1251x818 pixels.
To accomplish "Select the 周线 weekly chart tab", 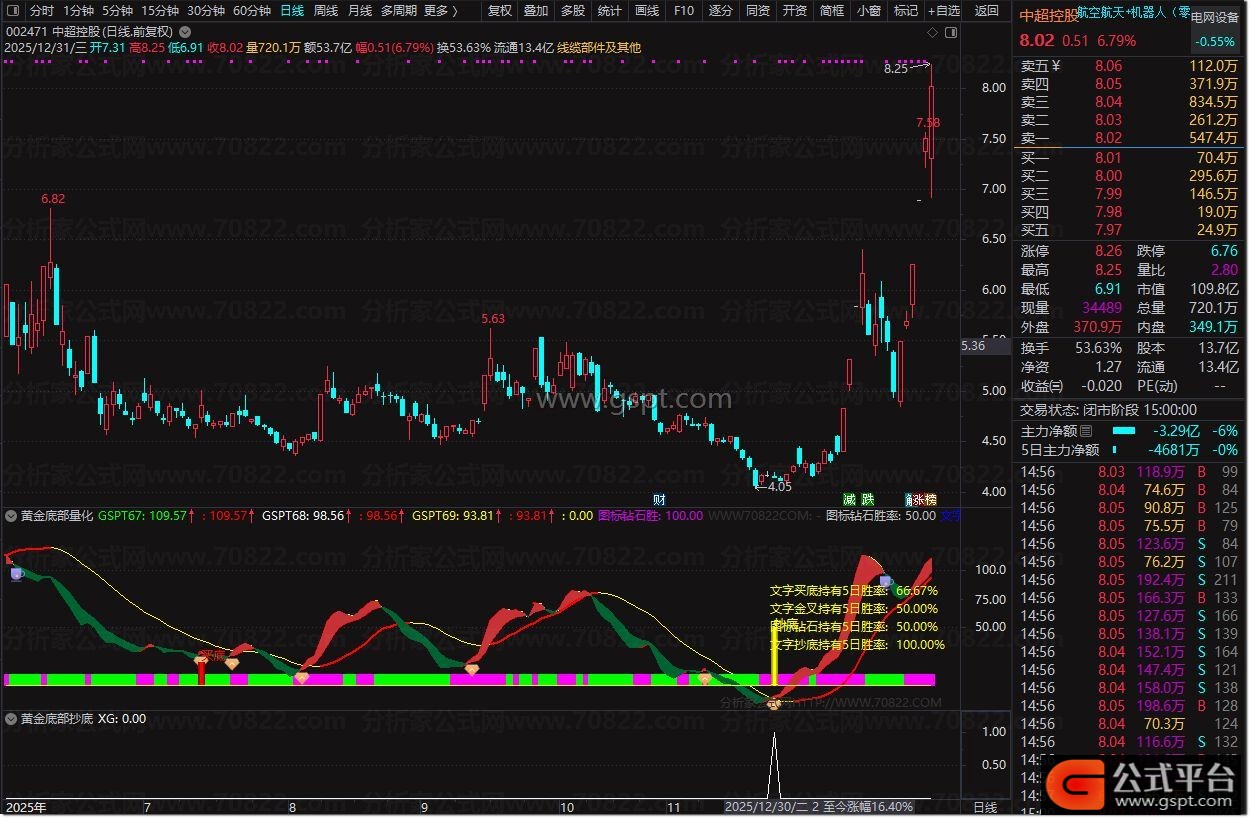I will click(x=326, y=11).
